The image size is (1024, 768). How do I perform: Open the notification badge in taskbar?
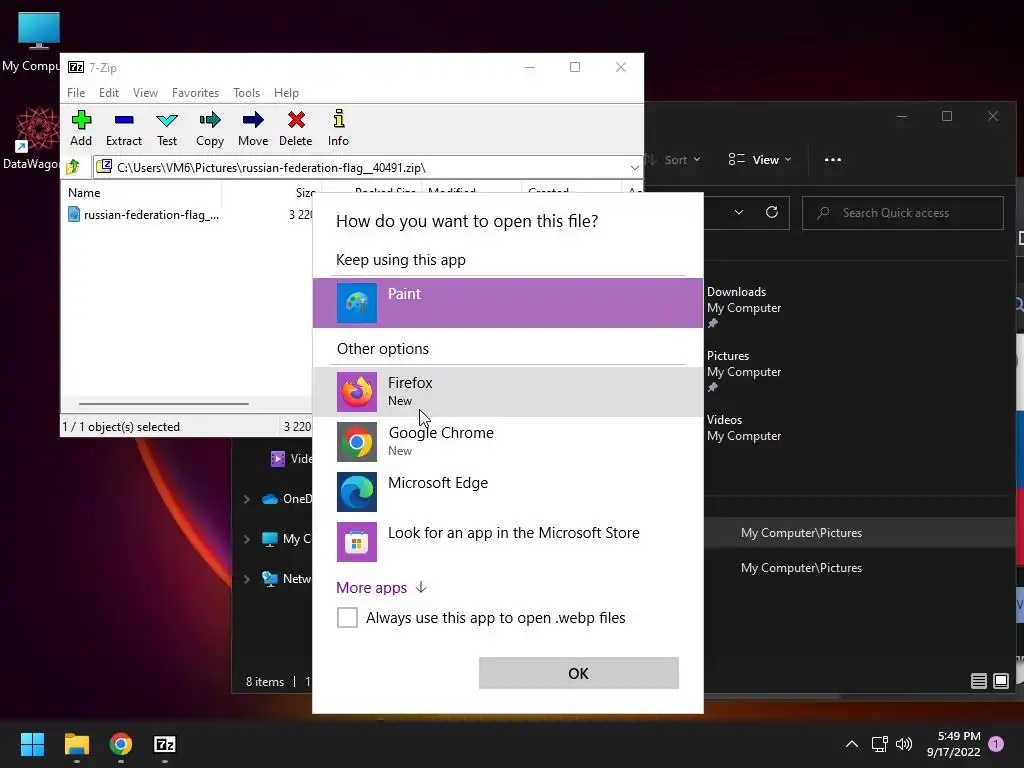pyautogui.click(x=996, y=744)
